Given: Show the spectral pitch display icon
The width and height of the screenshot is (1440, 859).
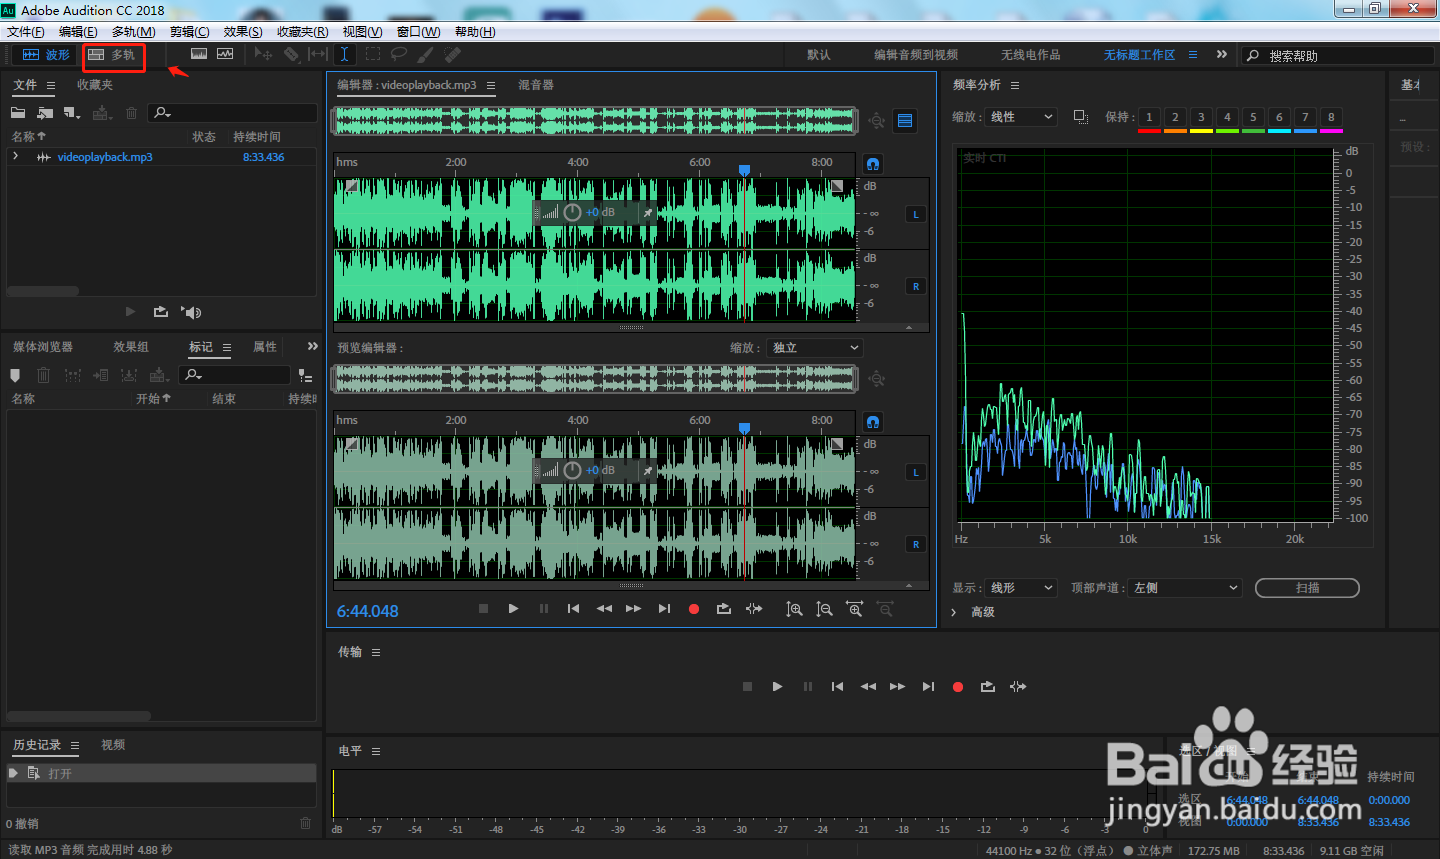Looking at the screenshot, I should [x=225, y=54].
